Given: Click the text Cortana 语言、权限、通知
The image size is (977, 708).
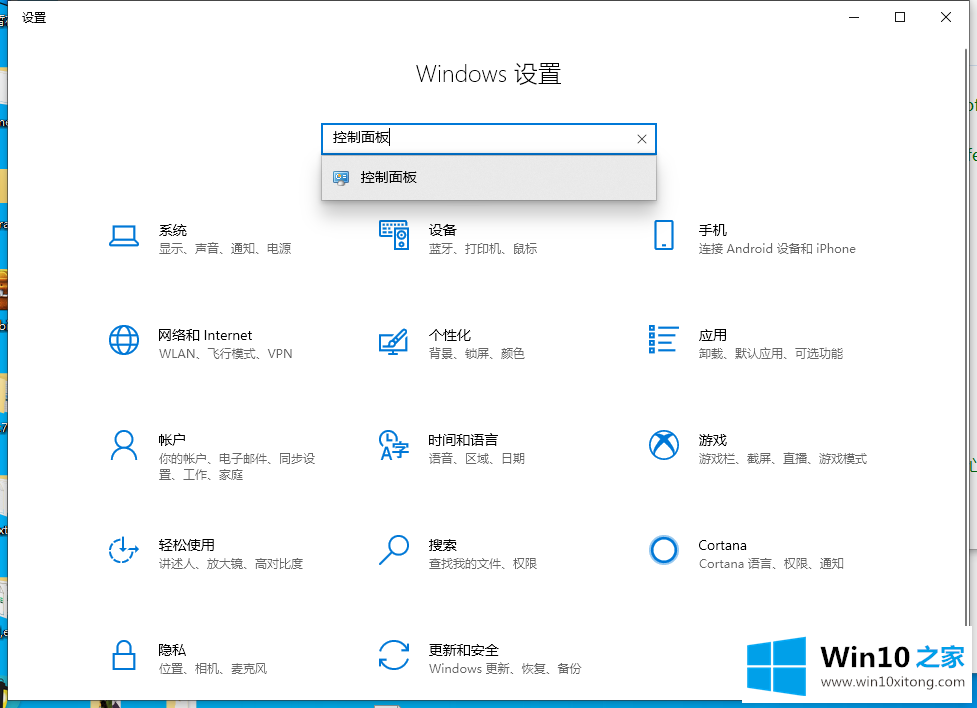Looking at the screenshot, I should coord(771,563).
